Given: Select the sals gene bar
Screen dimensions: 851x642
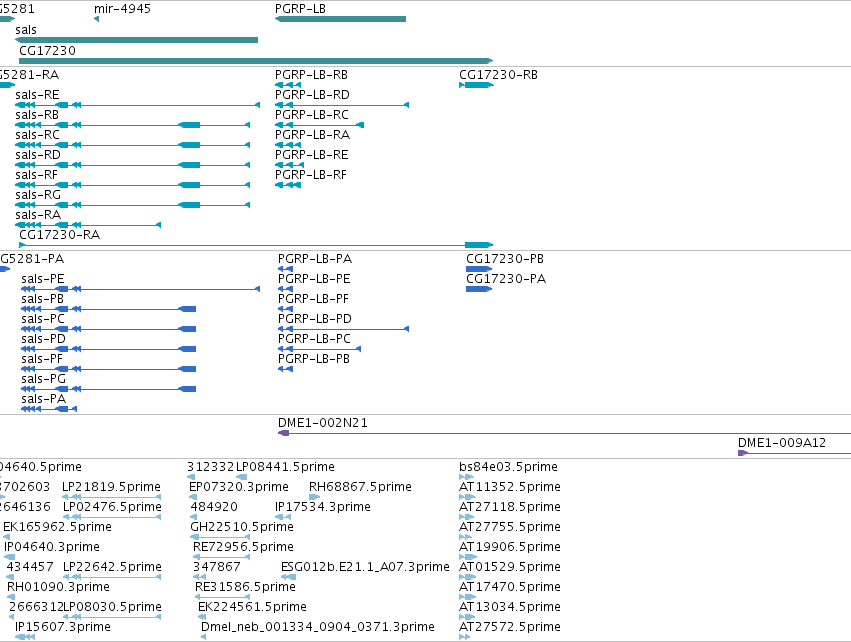Looking at the screenshot, I should [137, 40].
